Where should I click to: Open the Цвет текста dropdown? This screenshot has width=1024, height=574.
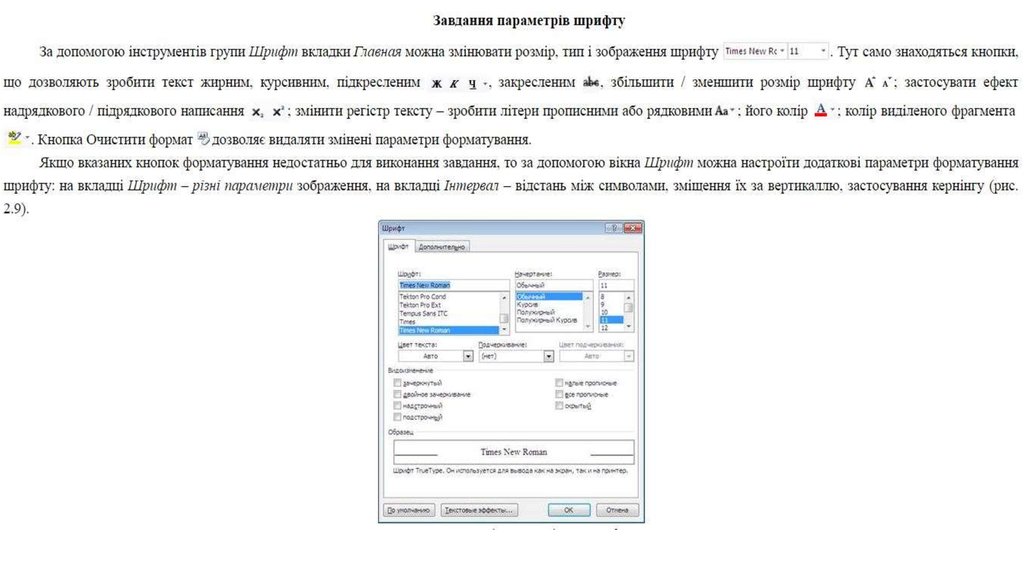pyautogui.click(x=467, y=355)
